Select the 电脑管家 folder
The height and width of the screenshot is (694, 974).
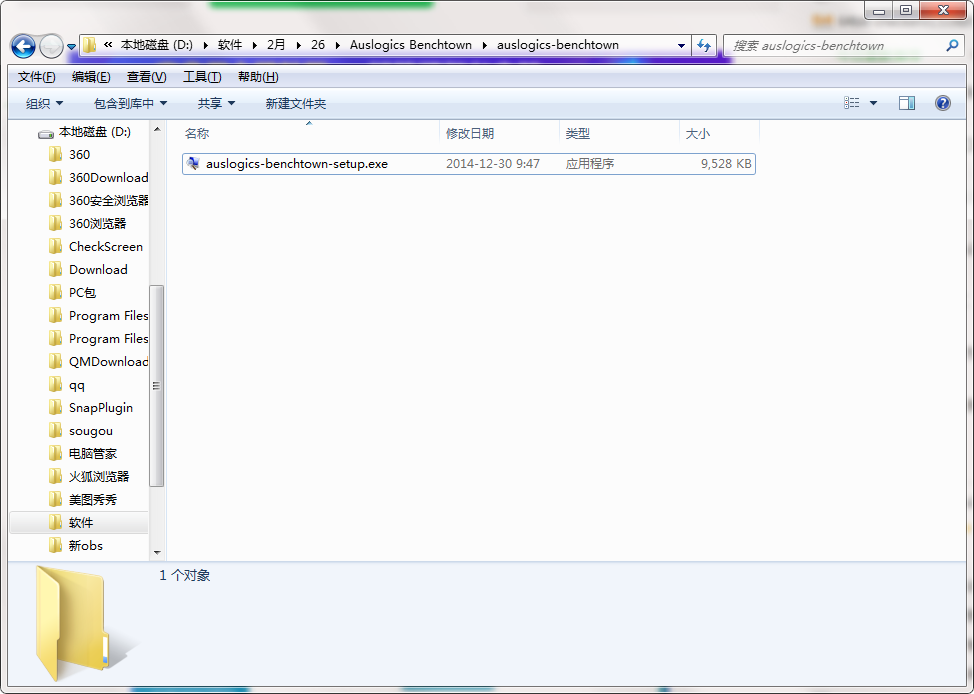coord(93,454)
